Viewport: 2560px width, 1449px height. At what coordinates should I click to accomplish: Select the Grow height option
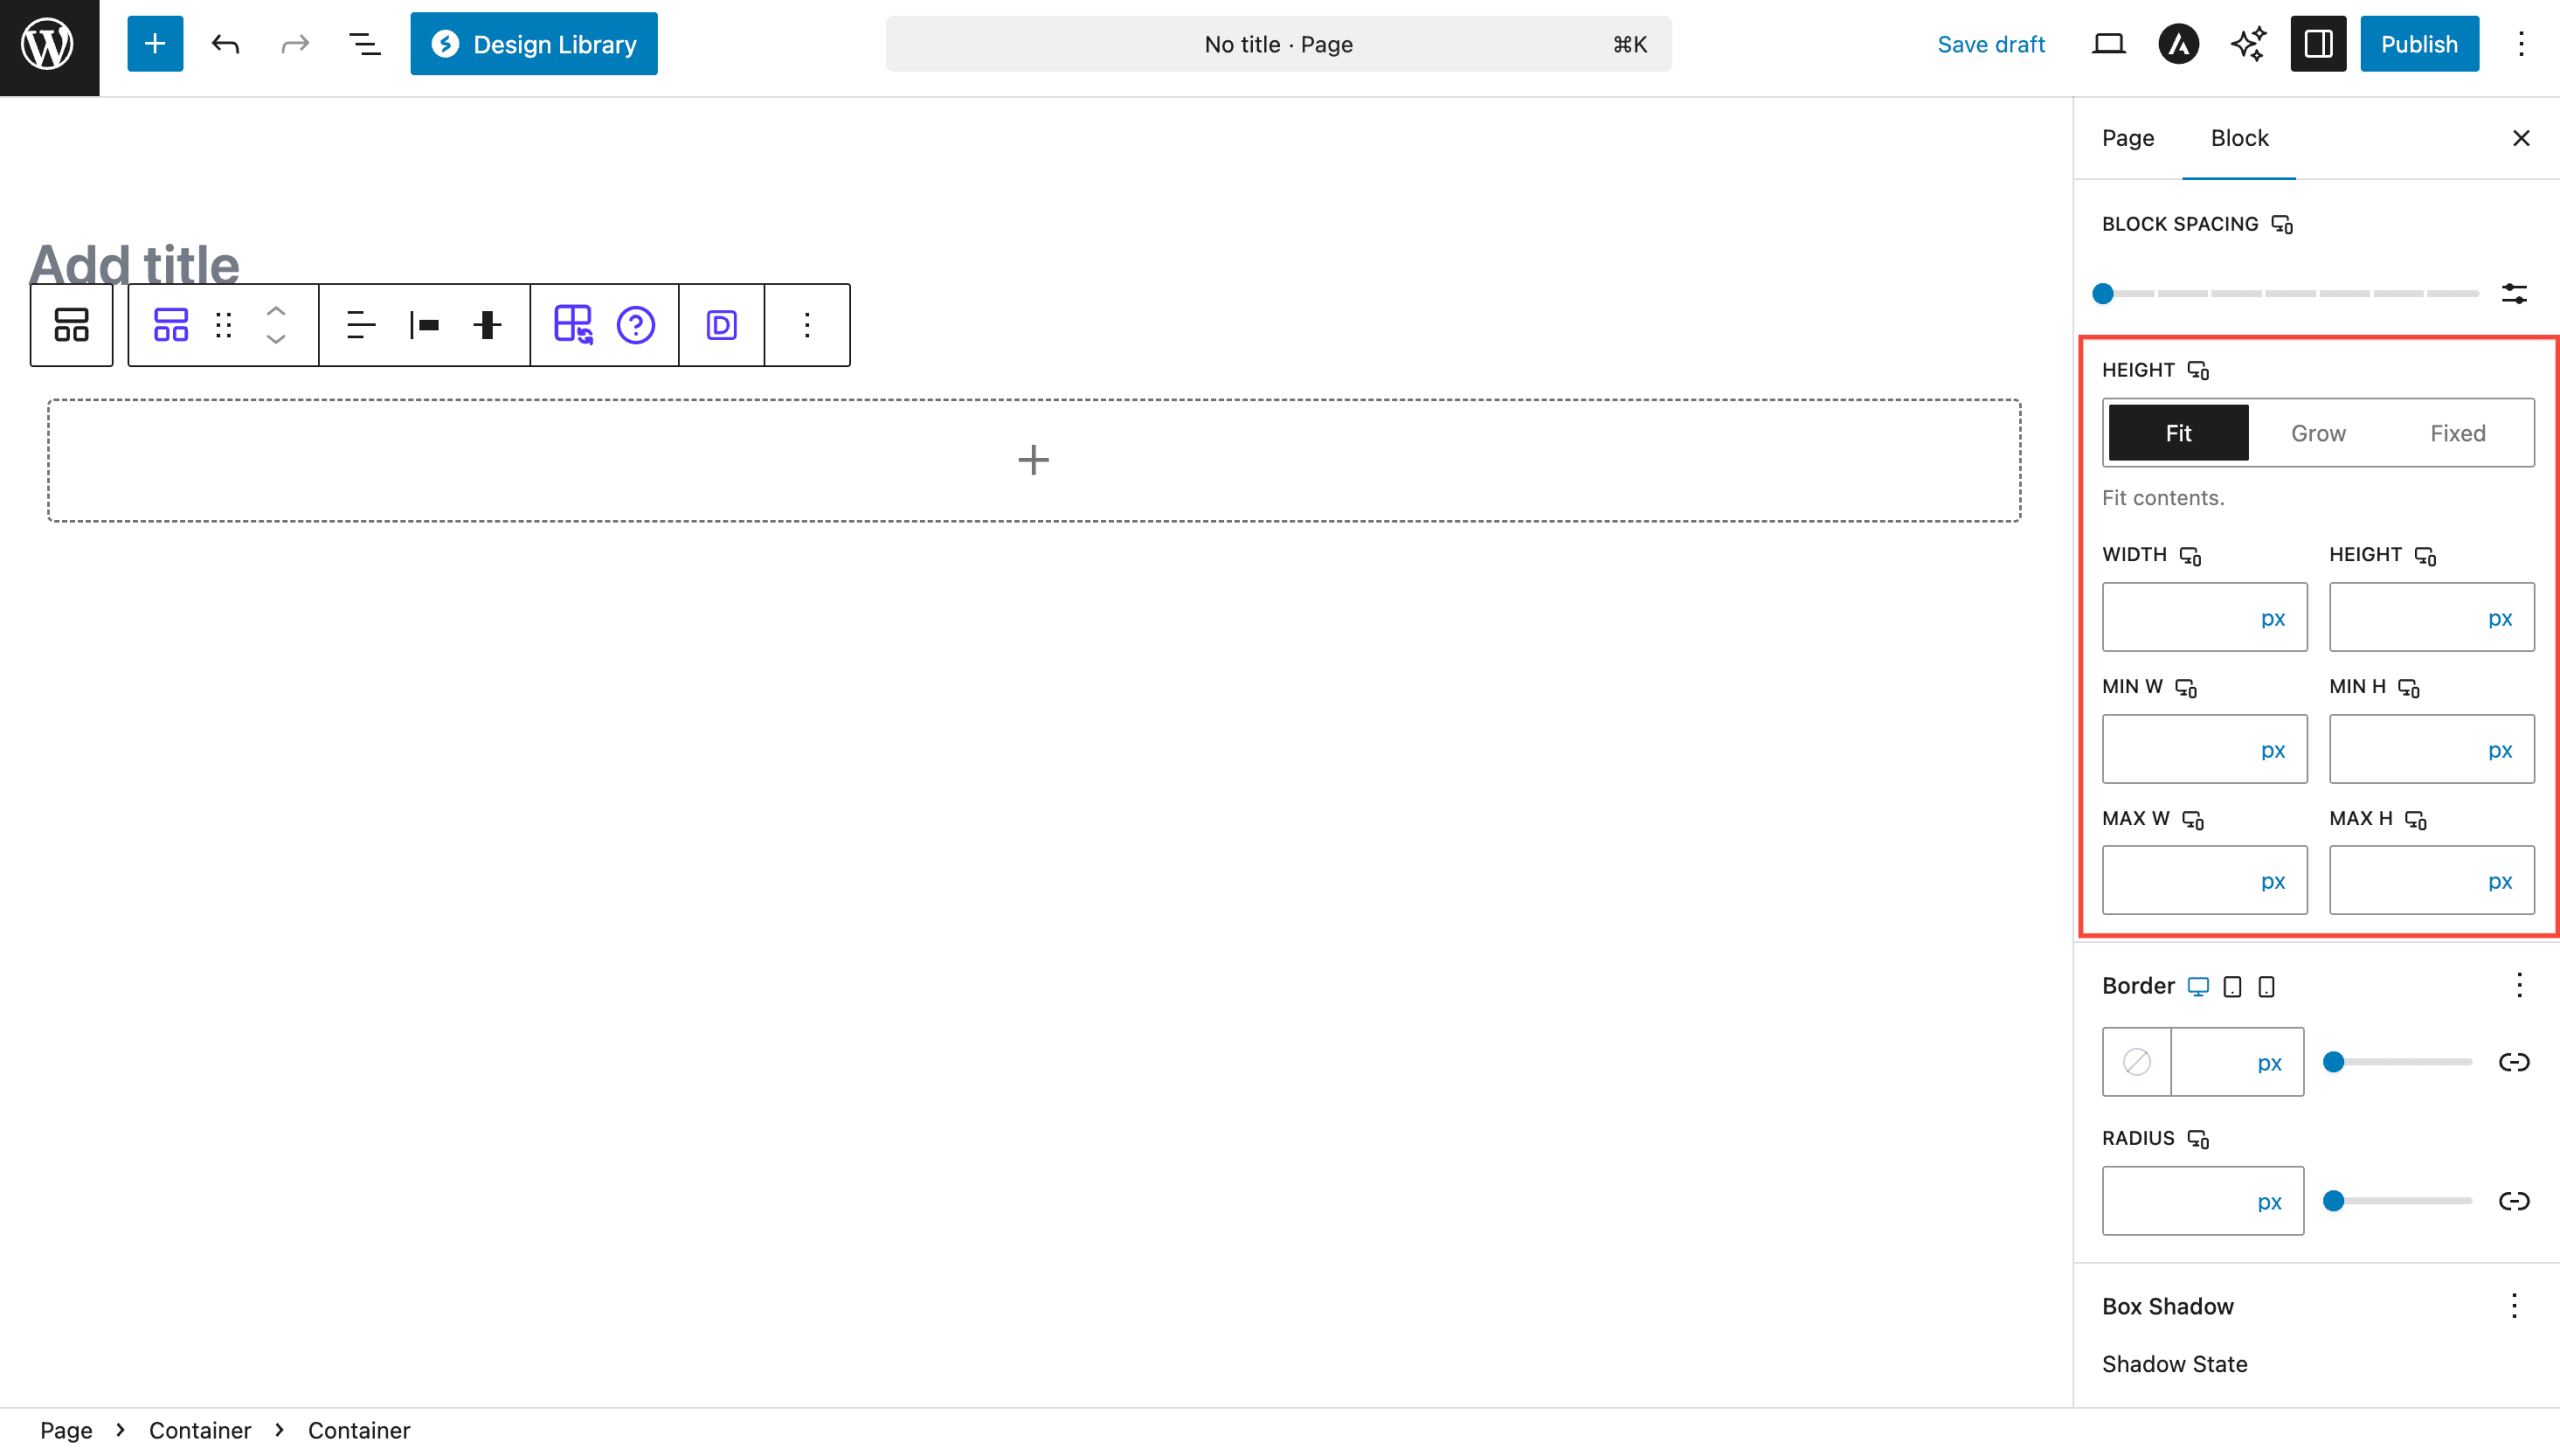[x=2318, y=433]
